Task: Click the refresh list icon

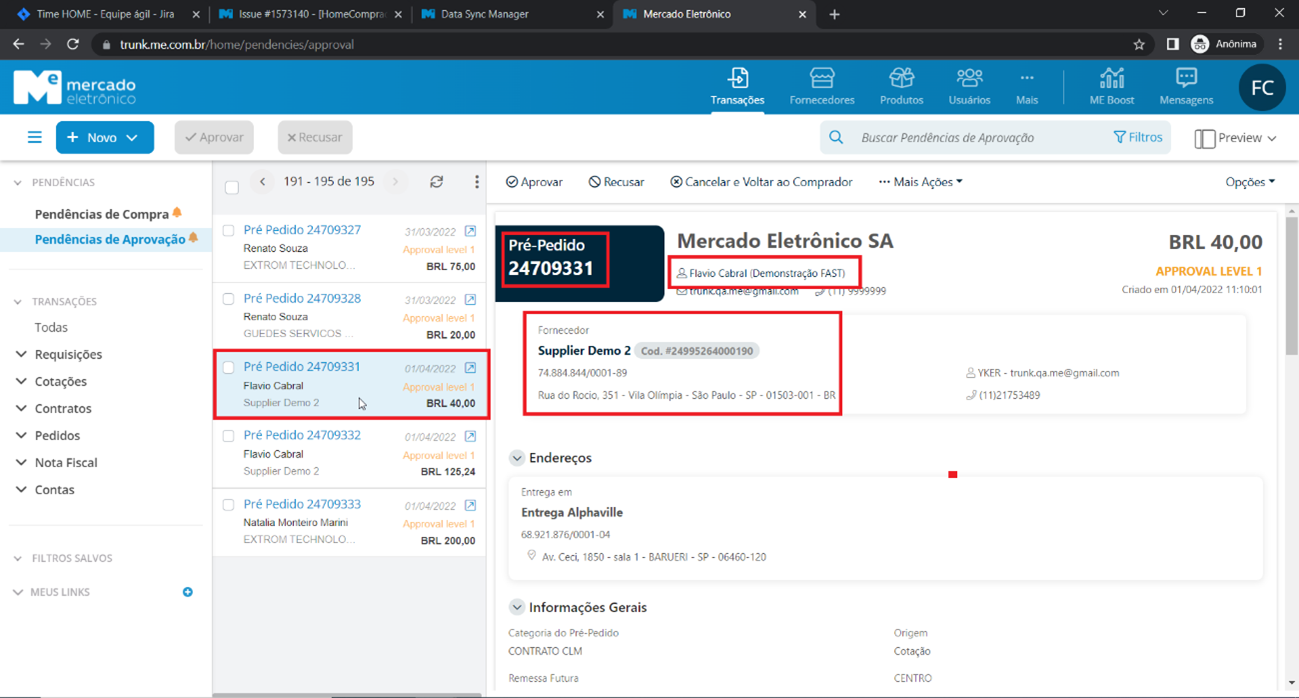Action: pos(436,182)
